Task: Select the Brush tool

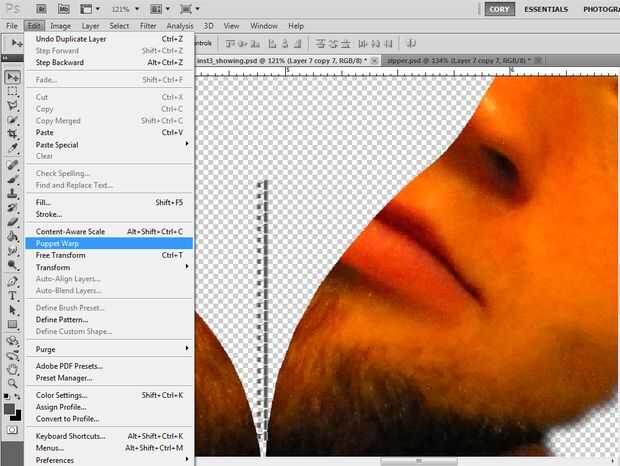Action: (x=12, y=179)
